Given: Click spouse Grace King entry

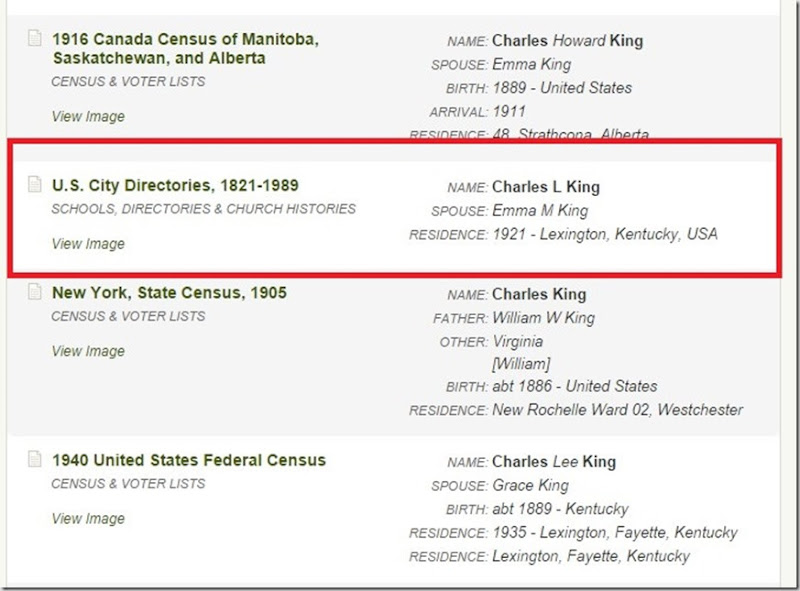Looking at the screenshot, I should [530, 485].
